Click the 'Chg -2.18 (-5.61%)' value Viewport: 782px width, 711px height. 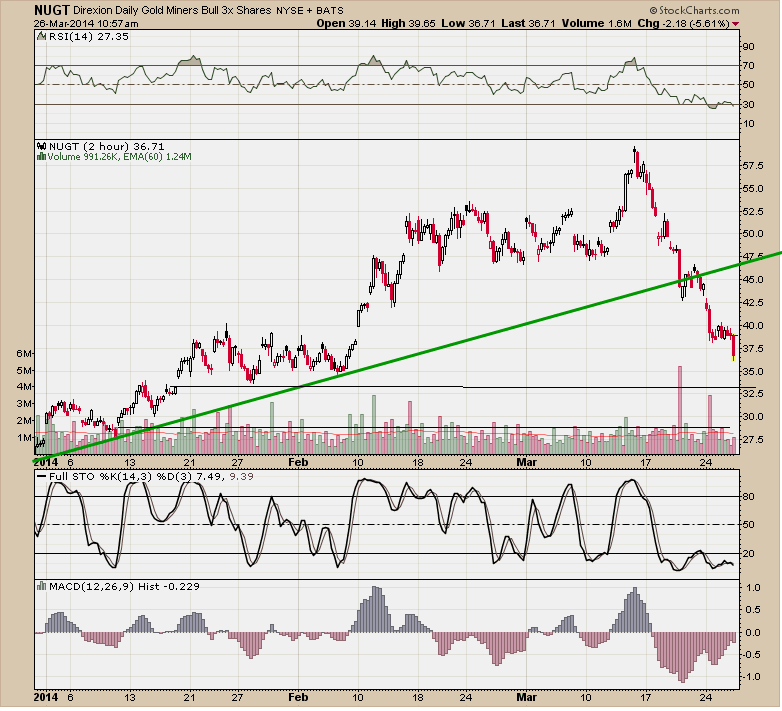(x=684, y=23)
